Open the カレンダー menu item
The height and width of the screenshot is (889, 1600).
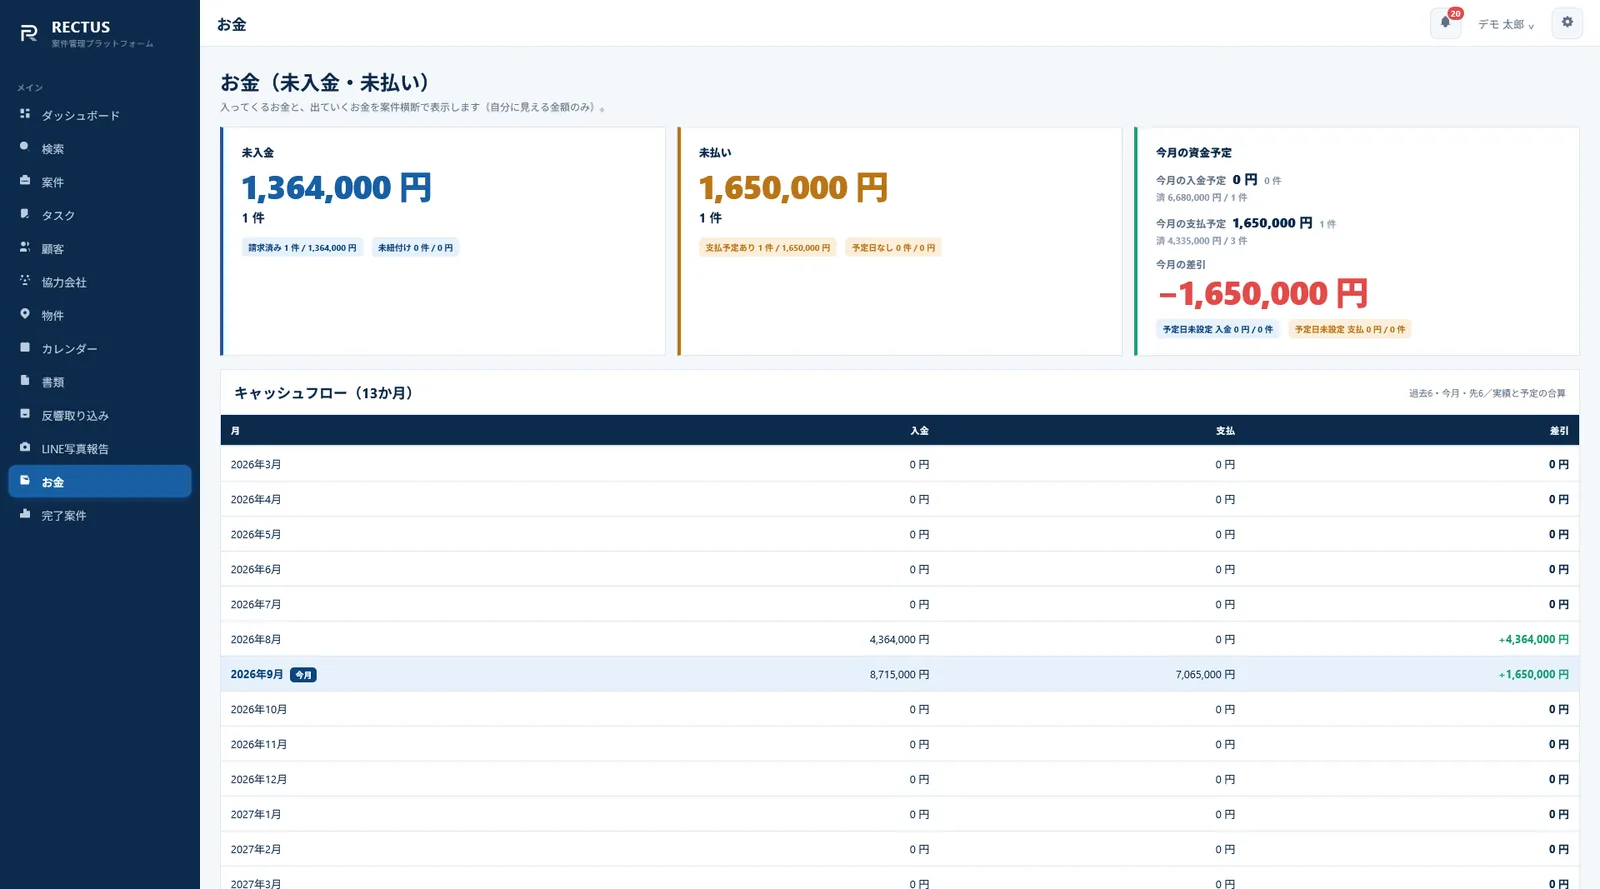pos(100,348)
